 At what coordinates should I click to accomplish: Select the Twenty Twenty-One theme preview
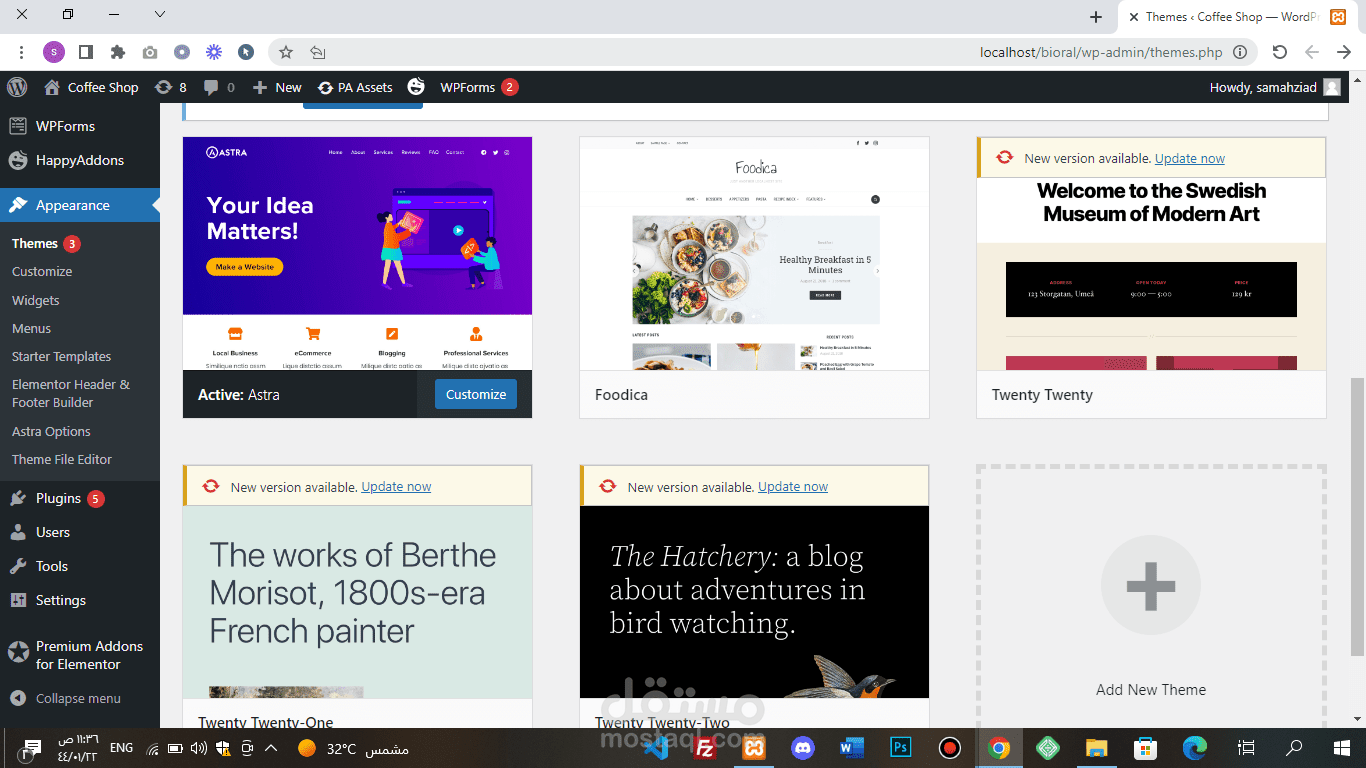point(357,602)
